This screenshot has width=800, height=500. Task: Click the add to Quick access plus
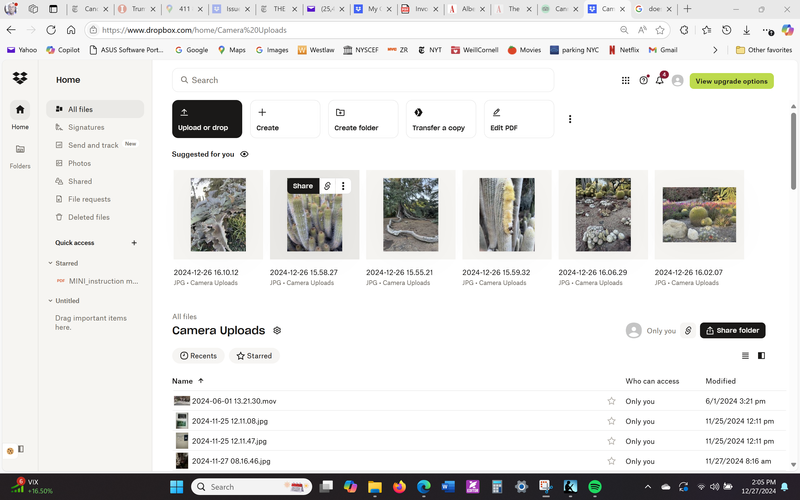(x=134, y=243)
